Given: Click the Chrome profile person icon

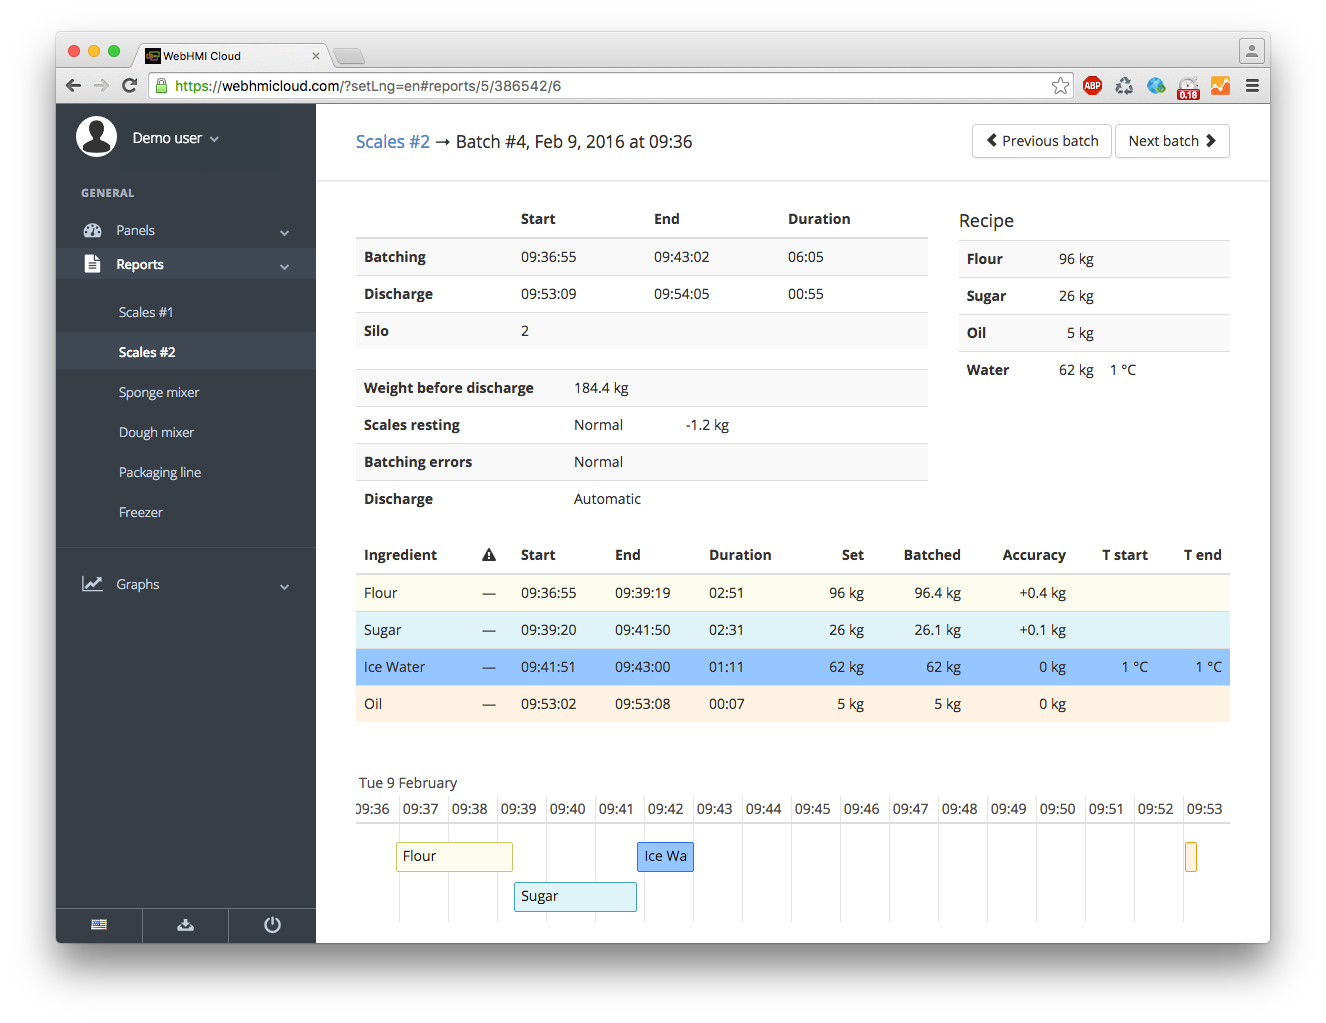Looking at the screenshot, I should coord(1252,50).
